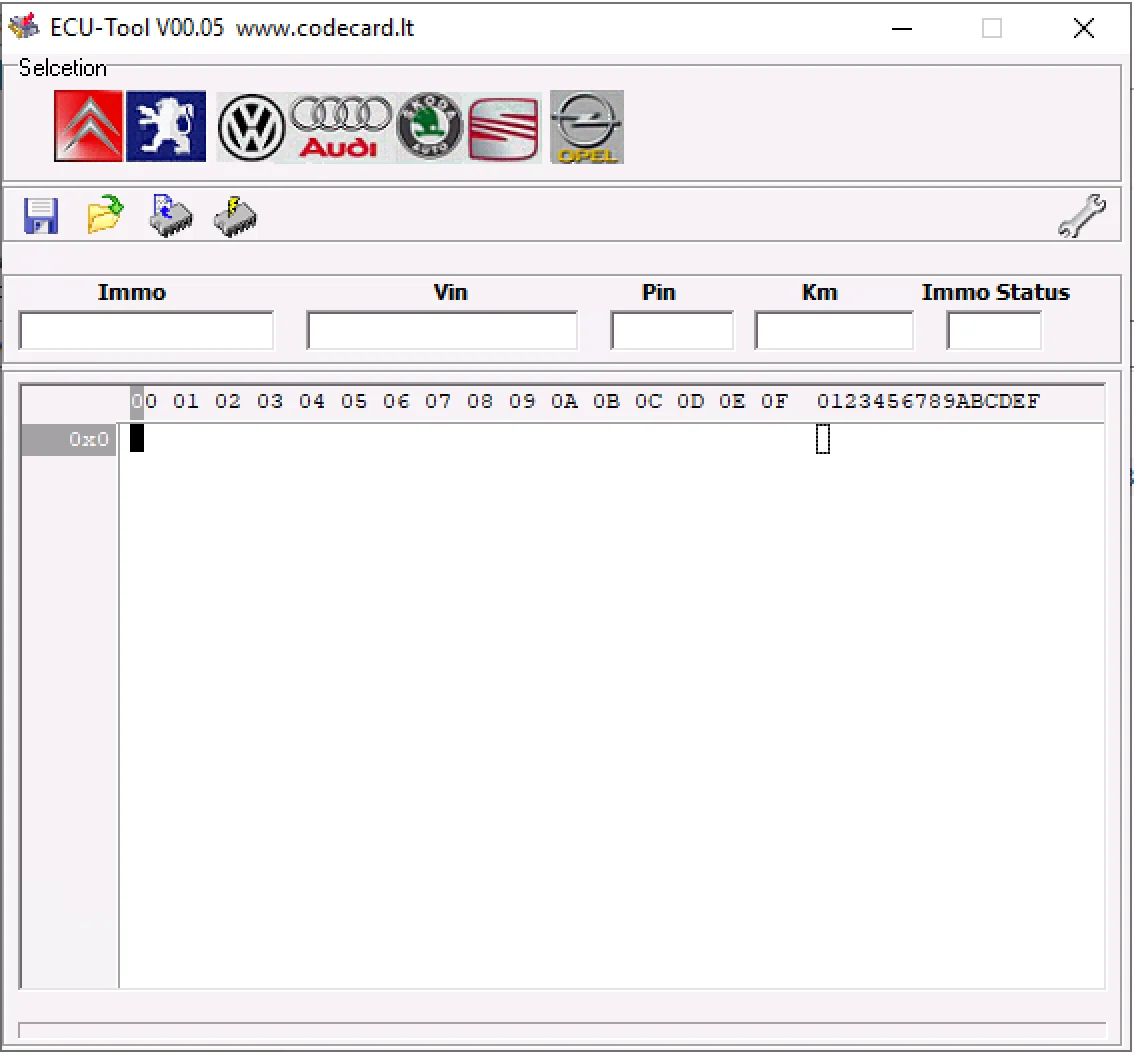Pick the Volkswagen brand logo
Screen dimensions: 1134x1052
[252, 127]
